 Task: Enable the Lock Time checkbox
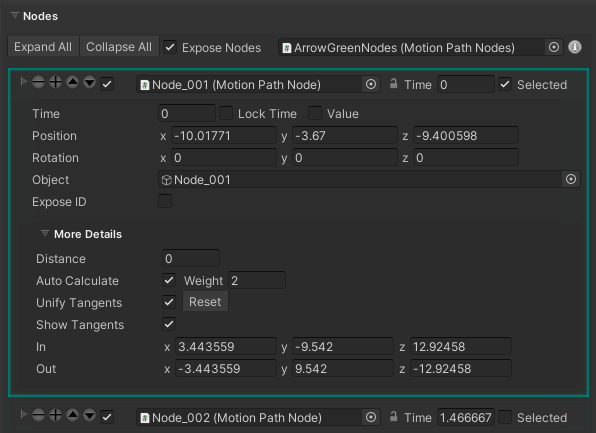(x=226, y=113)
